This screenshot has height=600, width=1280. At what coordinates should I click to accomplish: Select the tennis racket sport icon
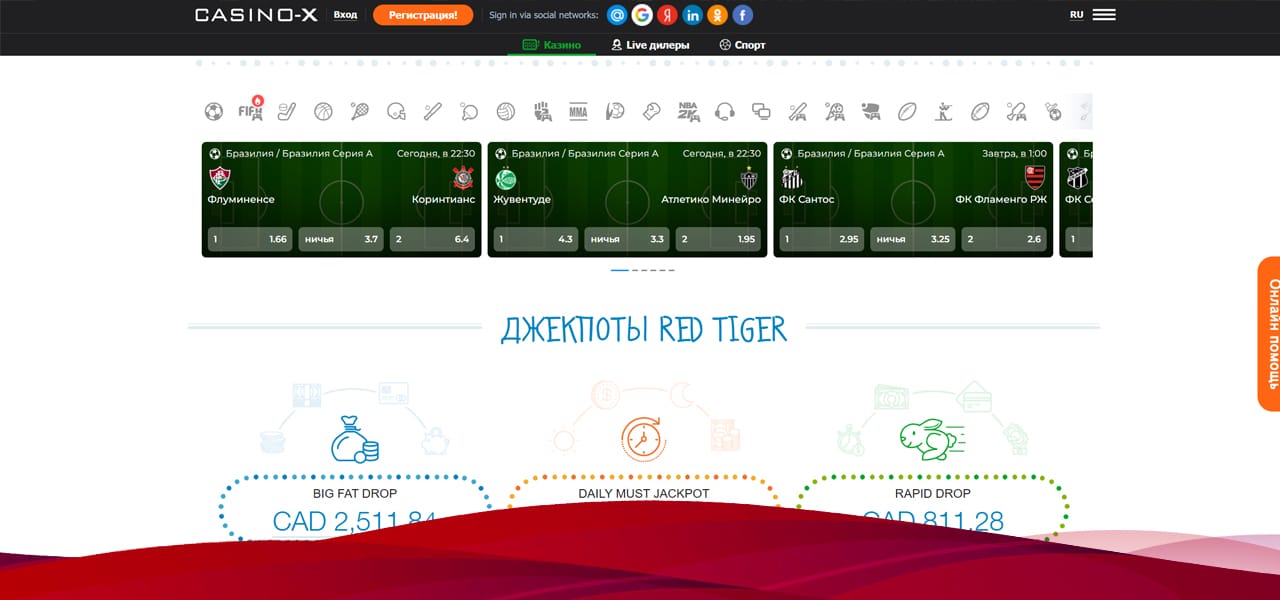360,111
